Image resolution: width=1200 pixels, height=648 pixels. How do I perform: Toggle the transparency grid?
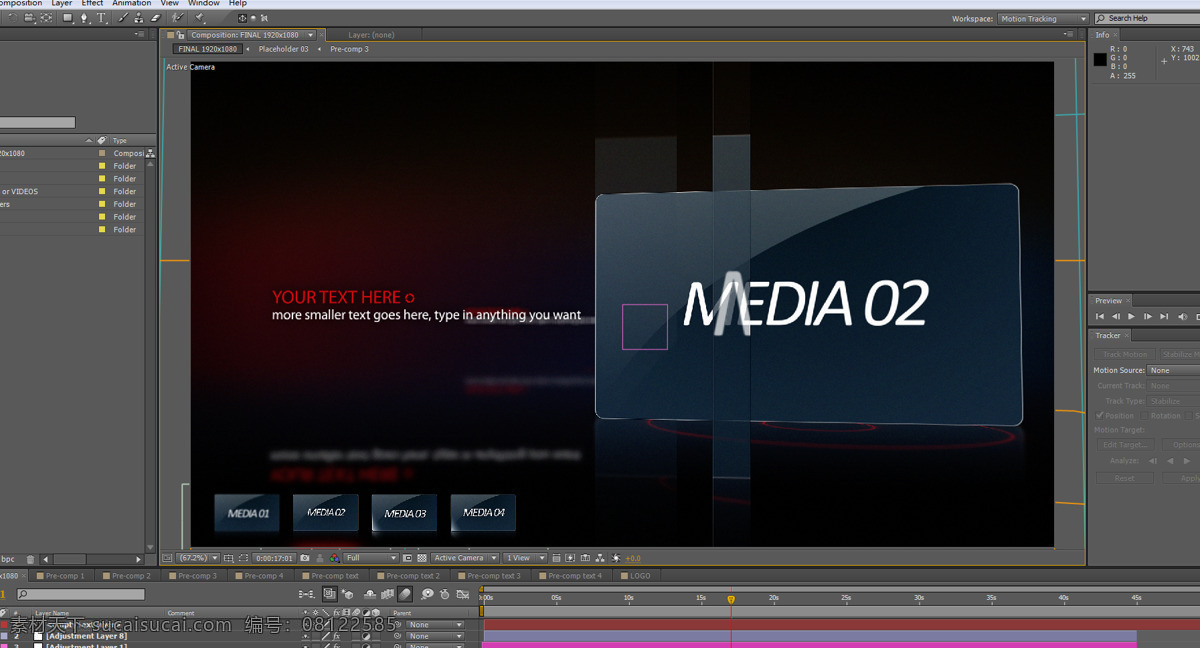[422, 558]
